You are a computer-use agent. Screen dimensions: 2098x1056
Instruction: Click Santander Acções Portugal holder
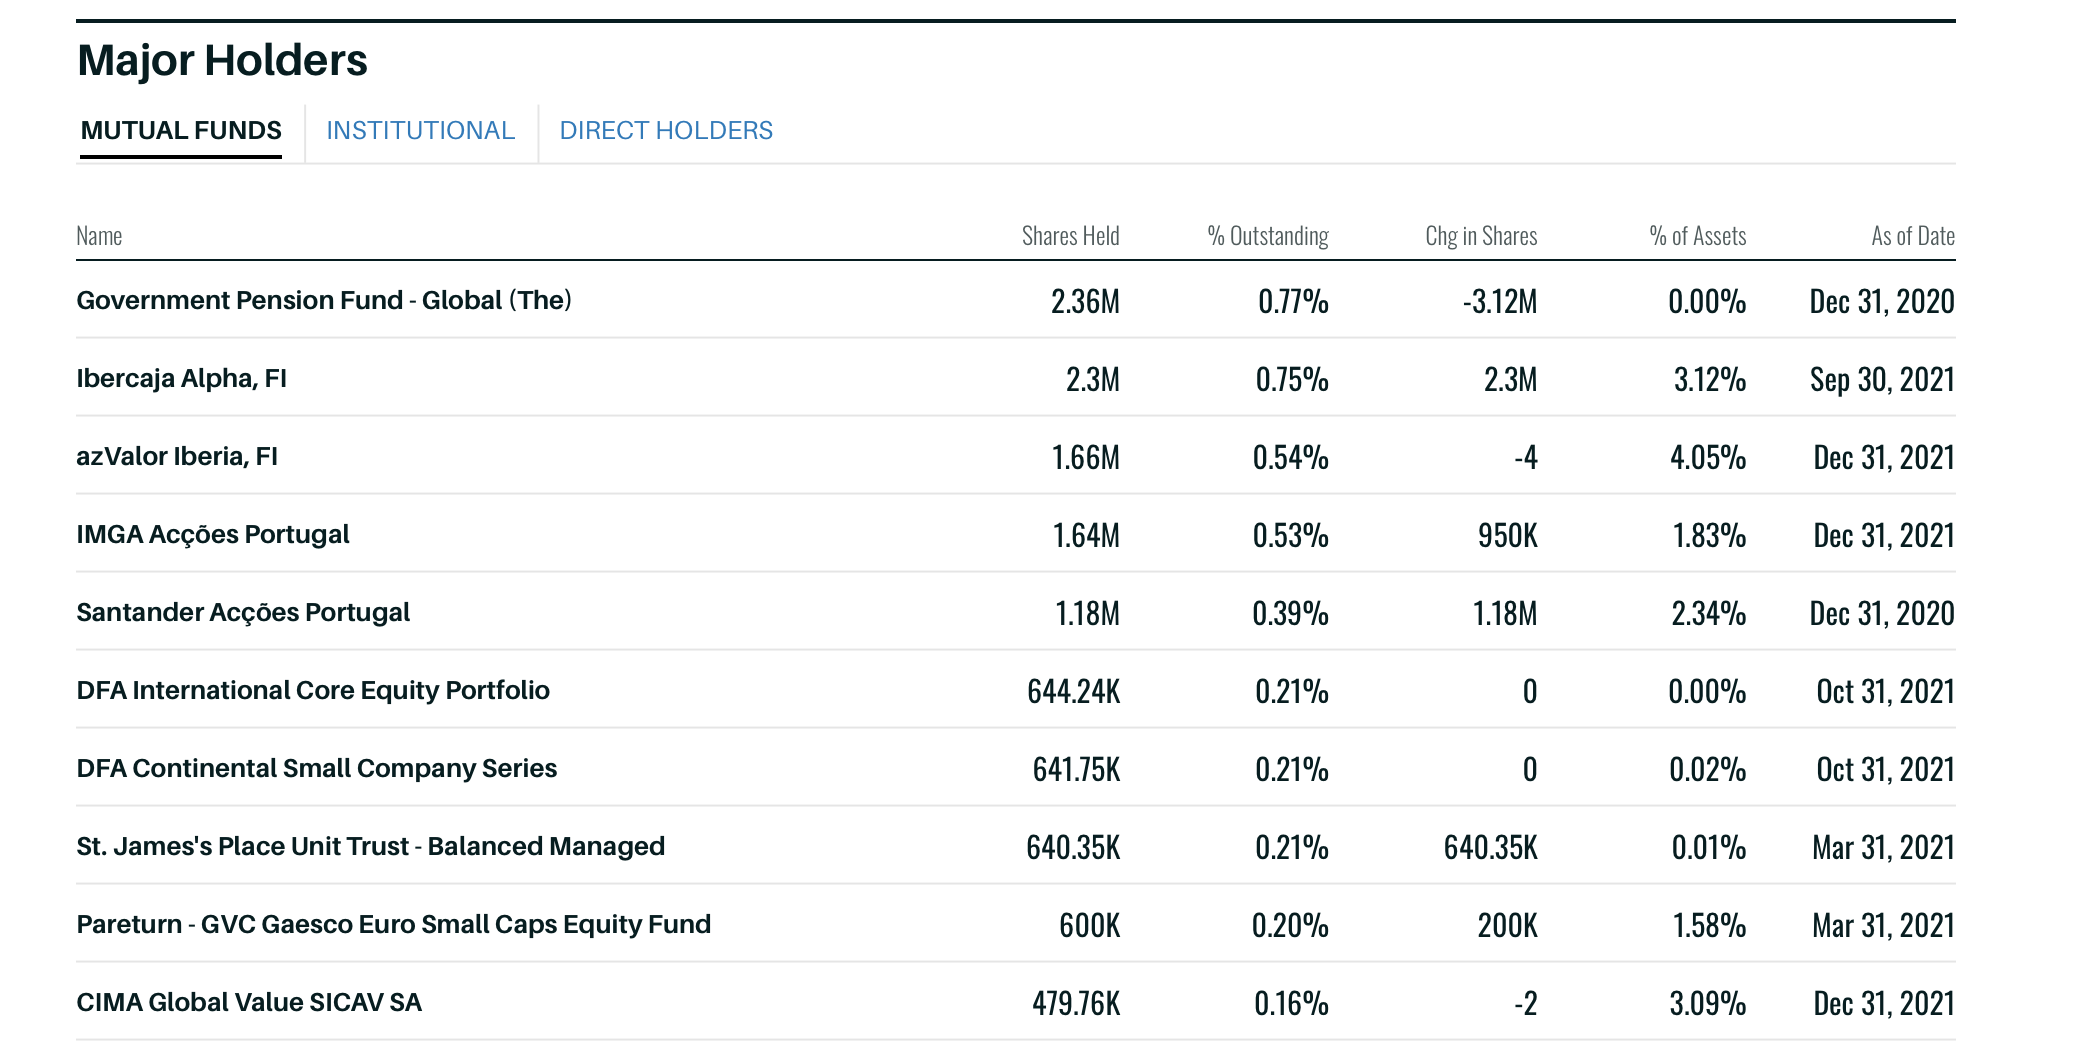[243, 613]
